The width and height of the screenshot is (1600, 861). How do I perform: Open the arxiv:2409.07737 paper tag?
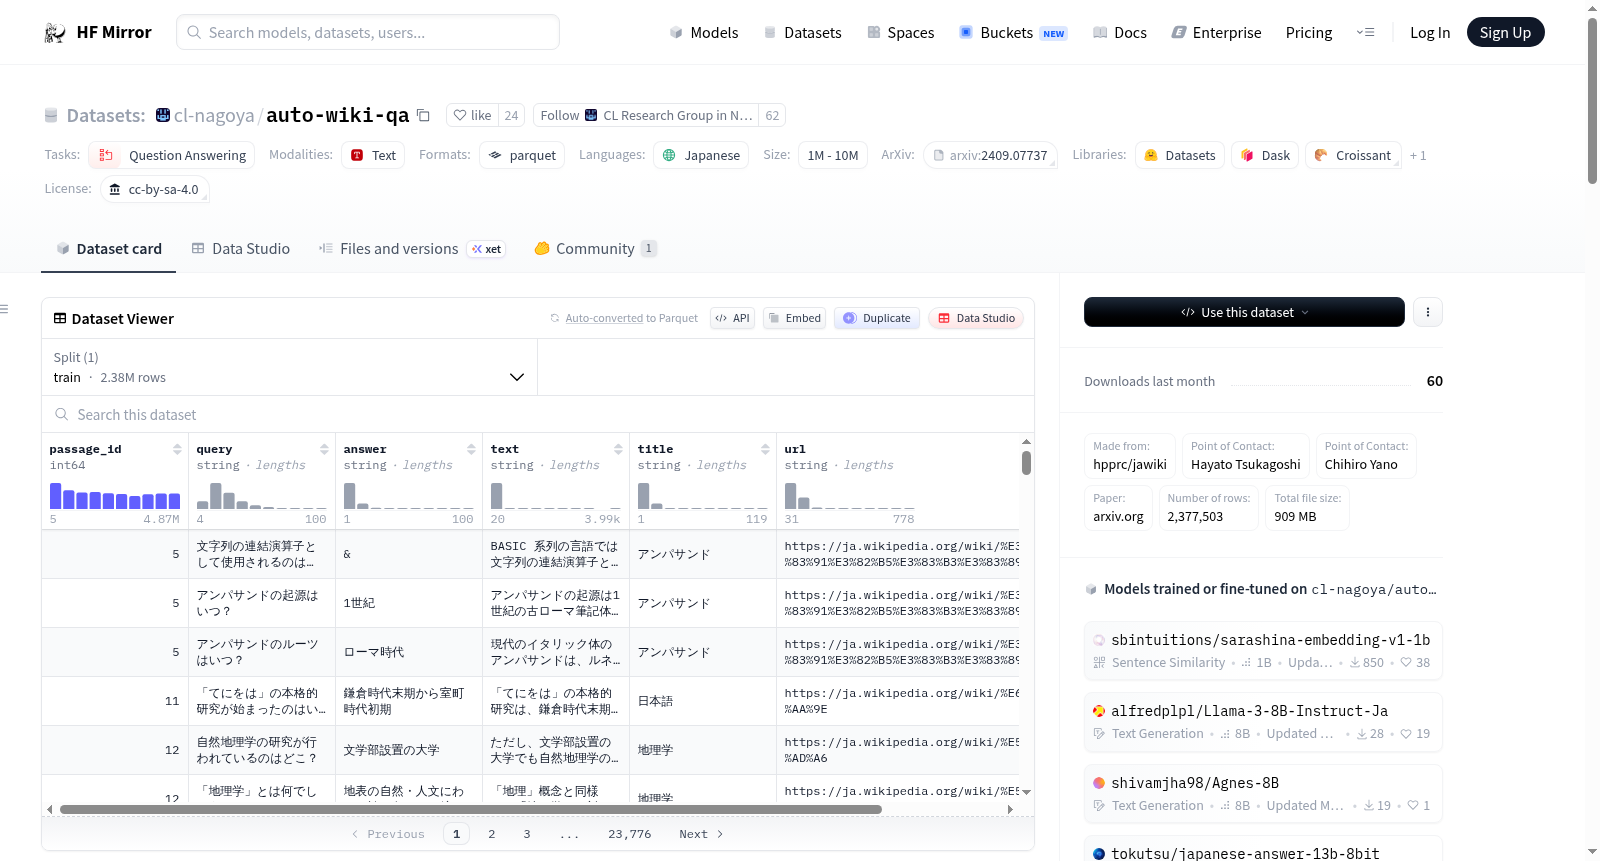(x=990, y=155)
